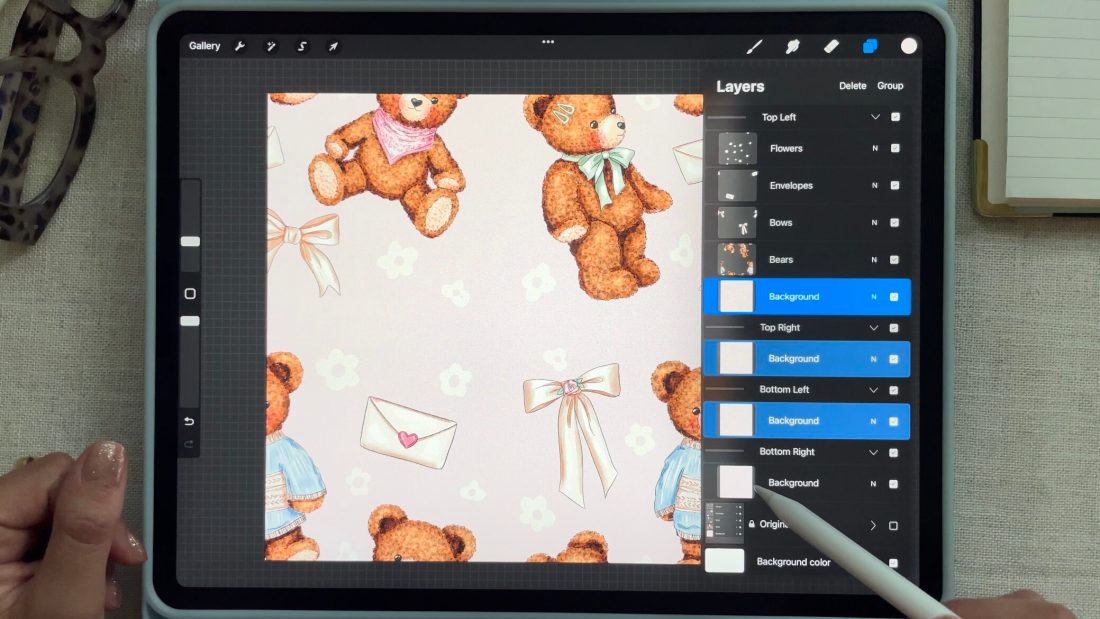Close the Layers panel via layers icon
This screenshot has width=1100, height=619.
(x=870, y=46)
